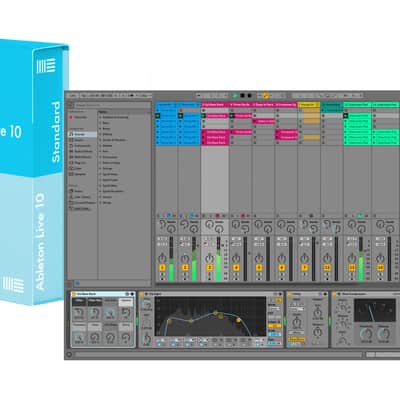Toggle track activator button number 6
This screenshot has height=400, width=400.
[x=282, y=267]
